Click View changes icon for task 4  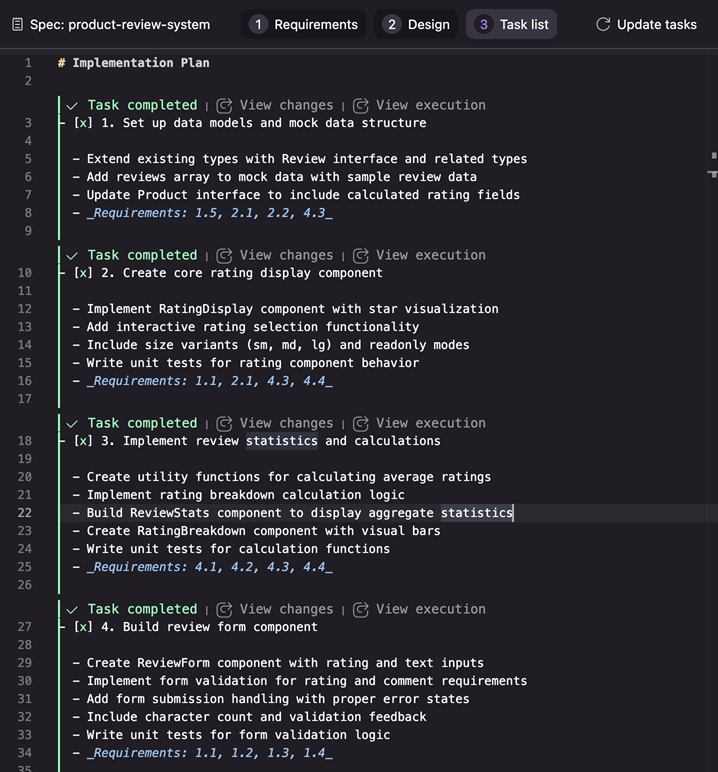tap(225, 609)
